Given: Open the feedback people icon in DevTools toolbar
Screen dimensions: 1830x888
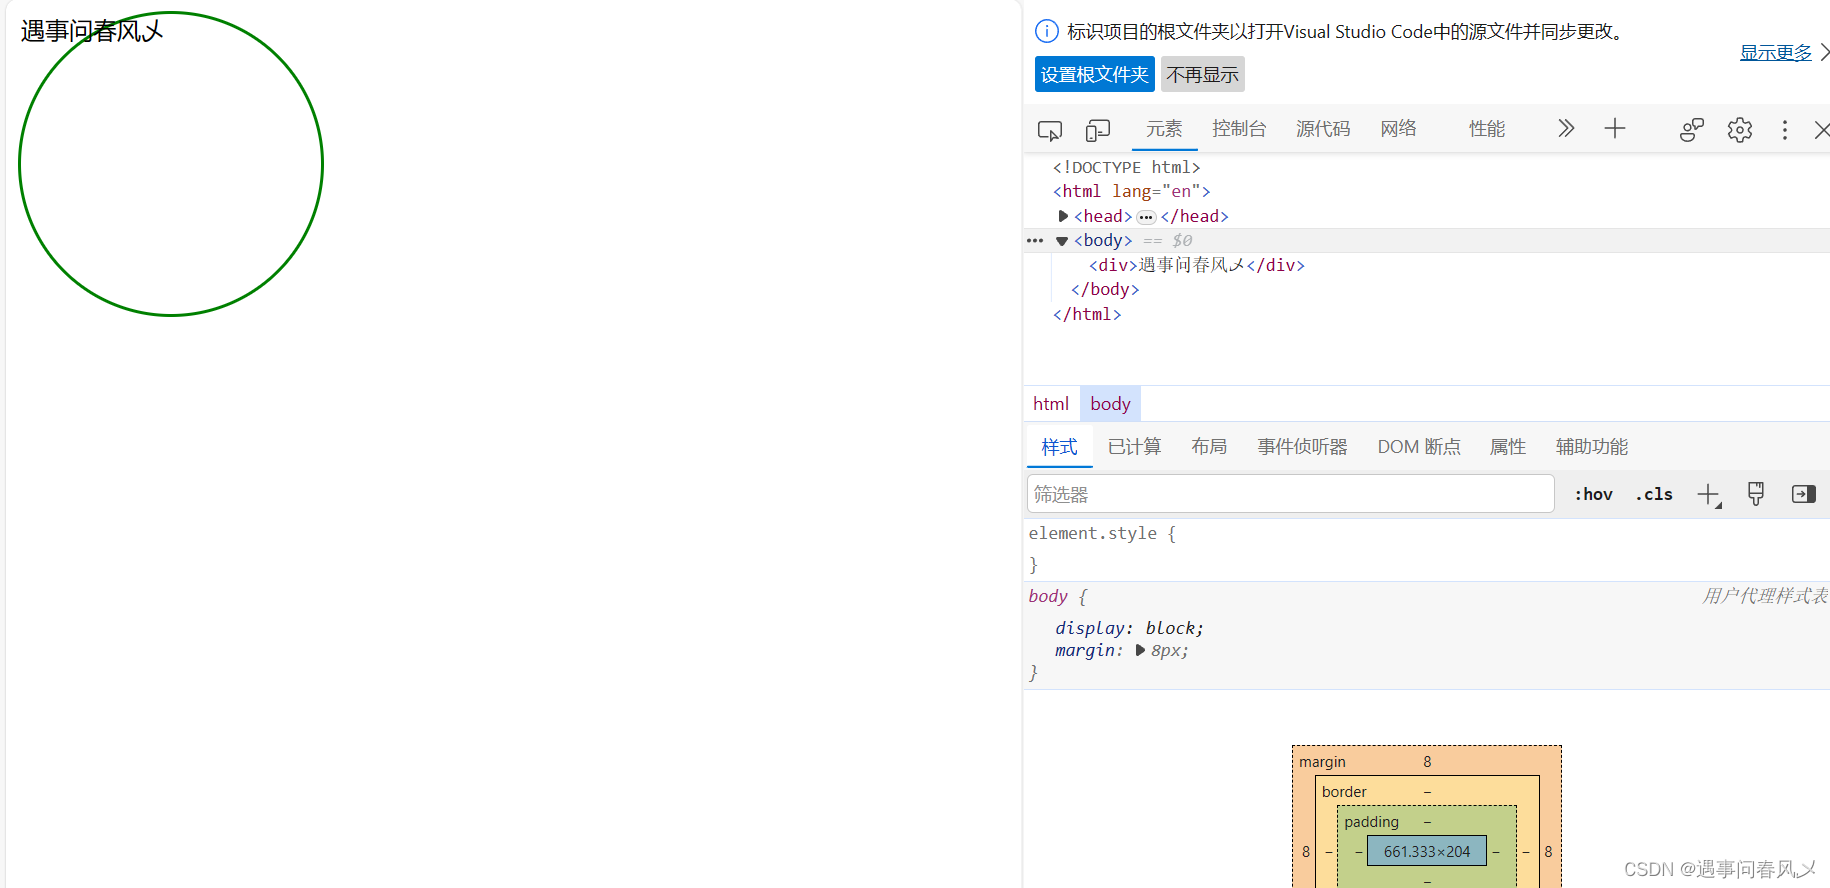Looking at the screenshot, I should pyautogui.click(x=1692, y=130).
